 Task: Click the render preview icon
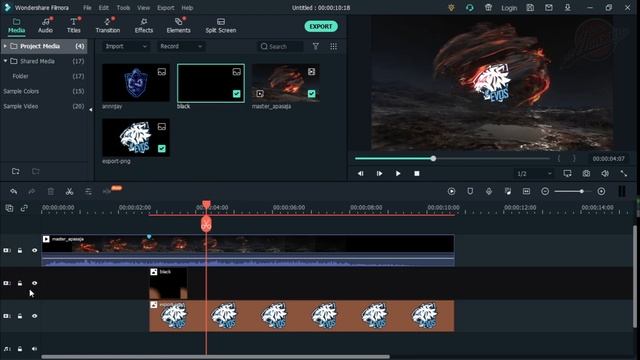click(451, 191)
